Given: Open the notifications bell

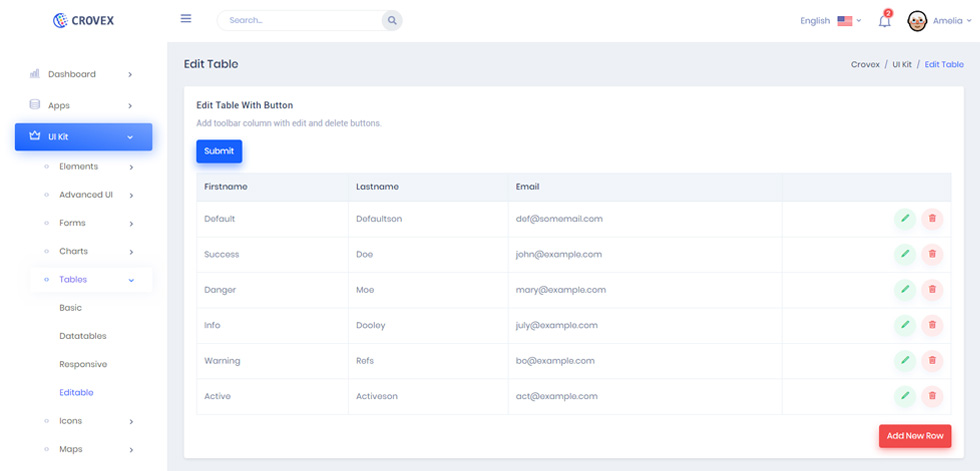Looking at the screenshot, I should click(884, 21).
